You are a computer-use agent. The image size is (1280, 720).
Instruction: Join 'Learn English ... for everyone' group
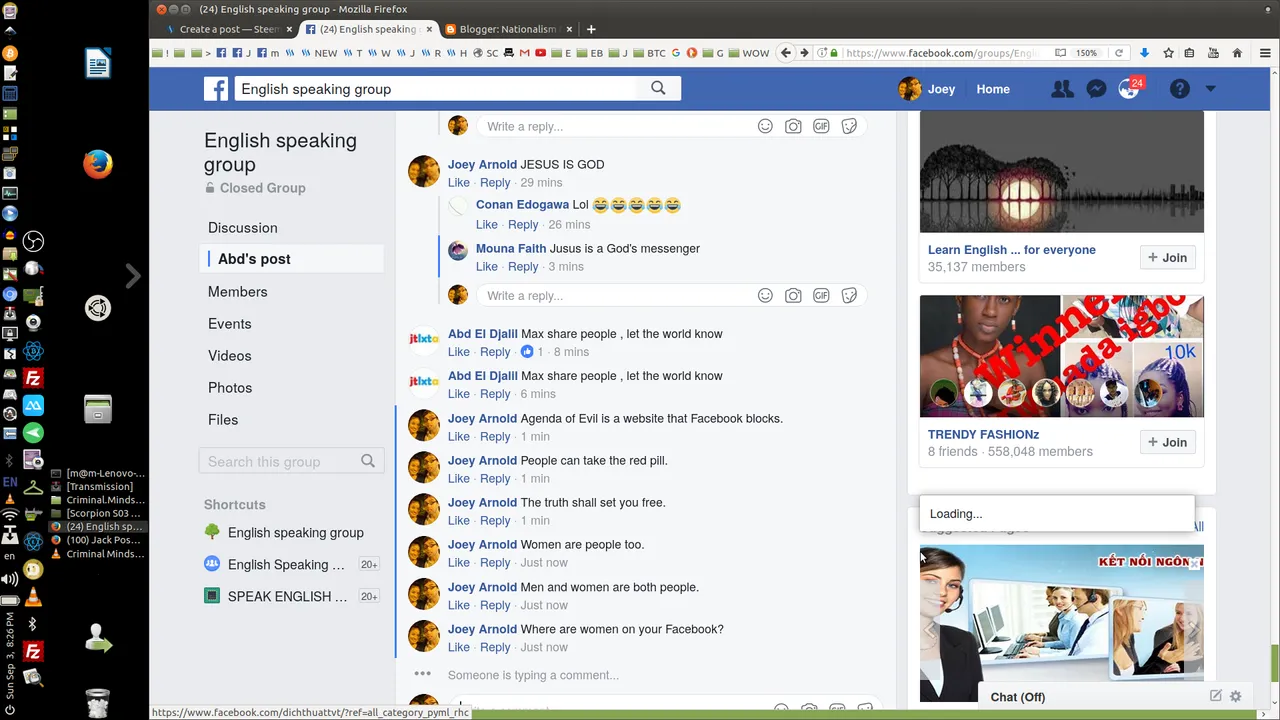click(x=1168, y=258)
